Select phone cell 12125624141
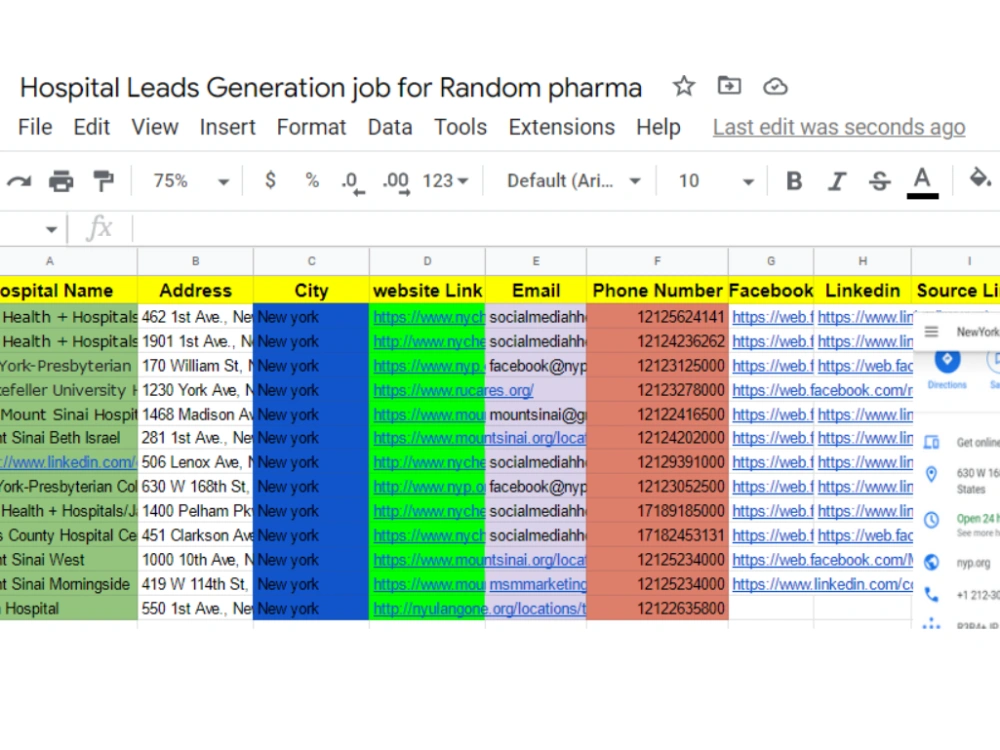The width and height of the screenshot is (1000, 750). (x=657, y=317)
